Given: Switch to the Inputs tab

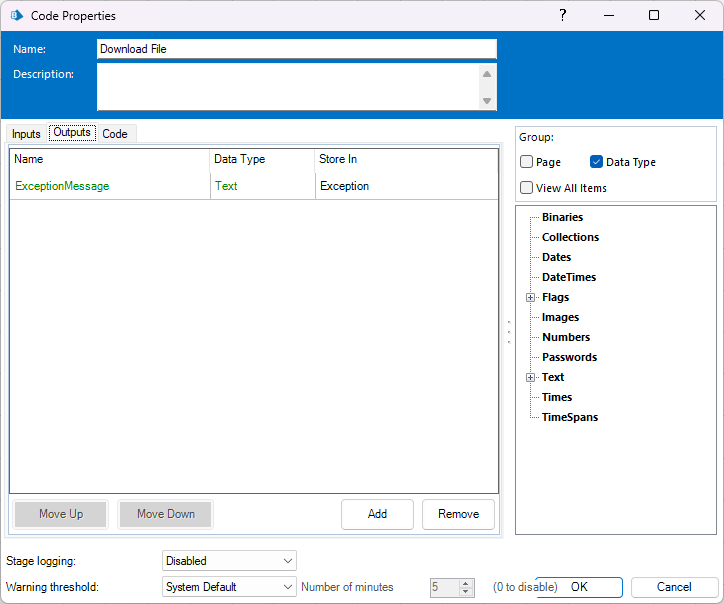Looking at the screenshot, I should (26, 134).
